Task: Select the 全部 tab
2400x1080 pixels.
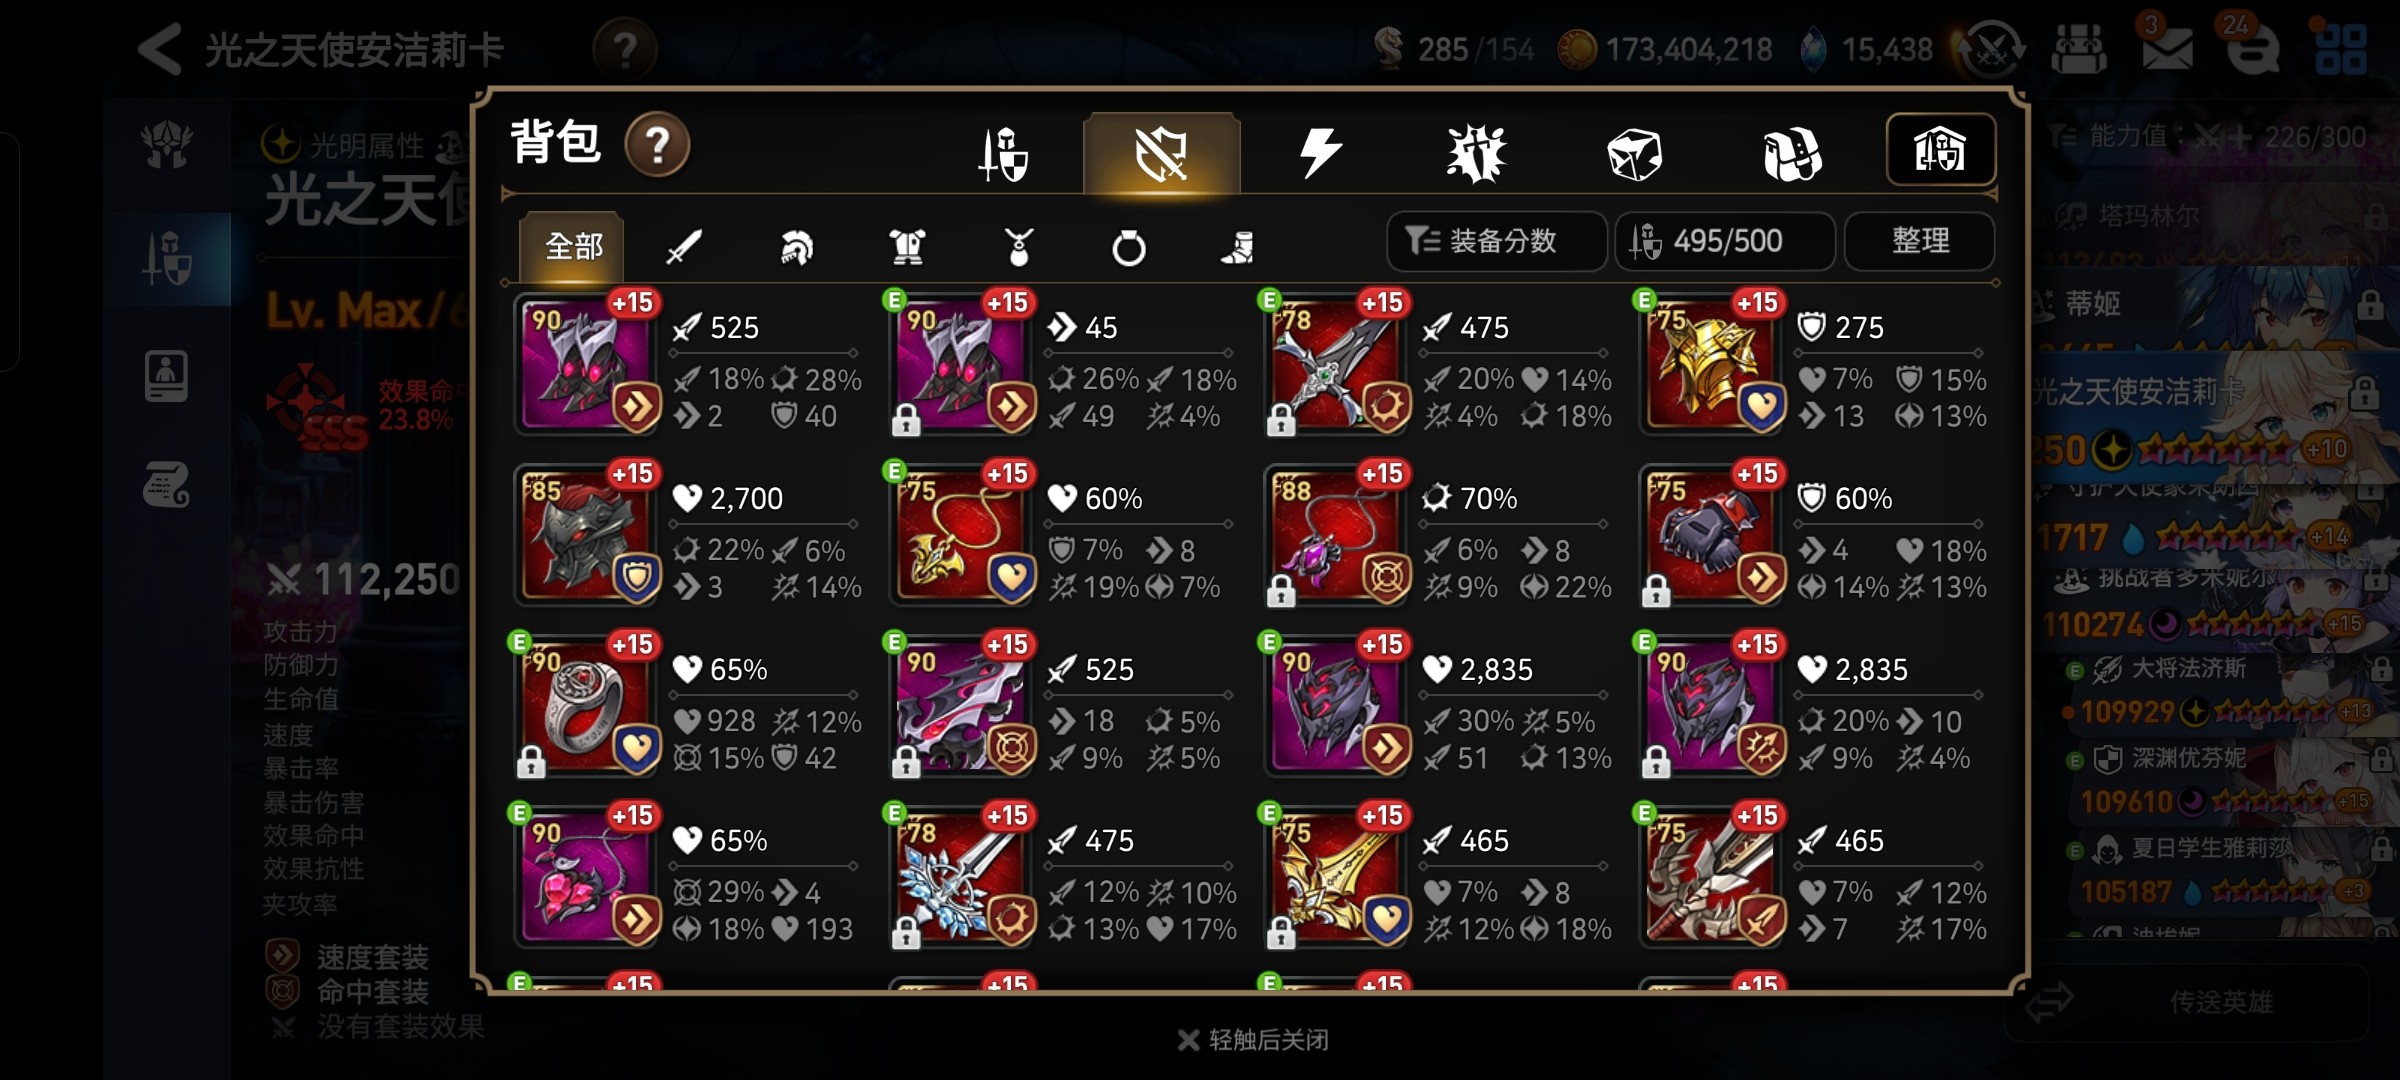Action: [572, 246]
